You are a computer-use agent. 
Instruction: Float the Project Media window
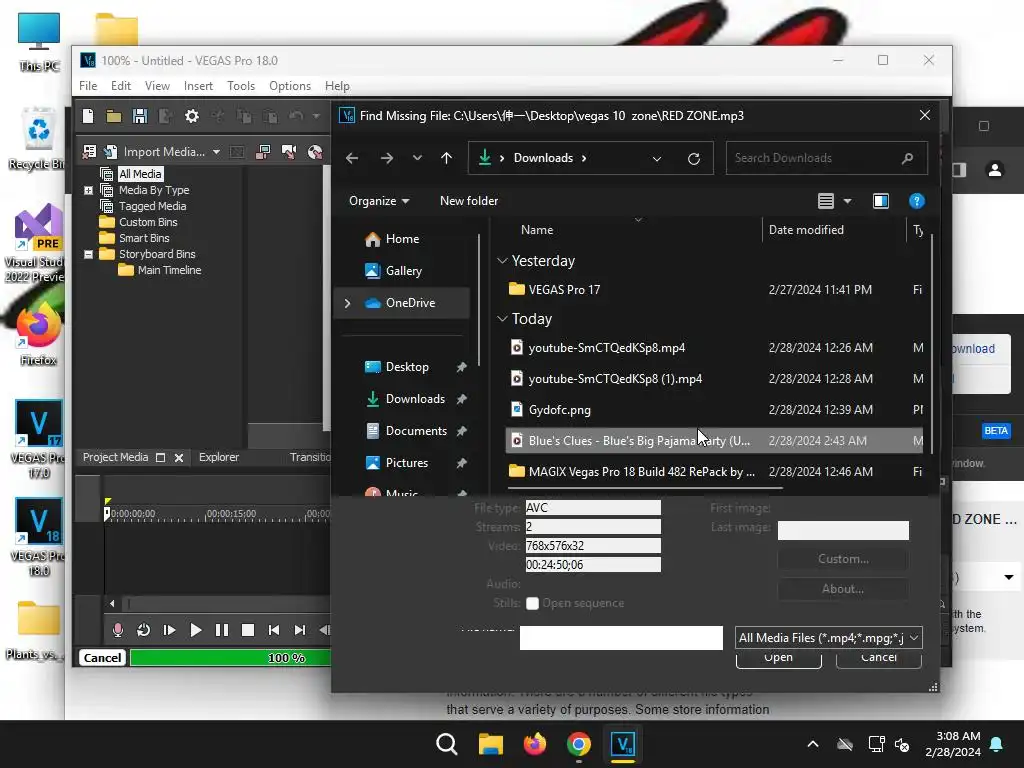[161, 458]
